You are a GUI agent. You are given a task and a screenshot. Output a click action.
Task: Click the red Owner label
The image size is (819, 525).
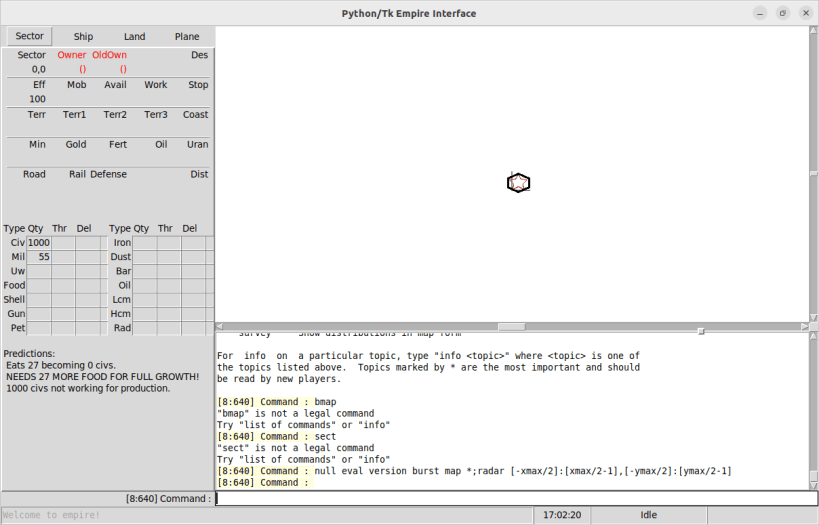point(72,55)
